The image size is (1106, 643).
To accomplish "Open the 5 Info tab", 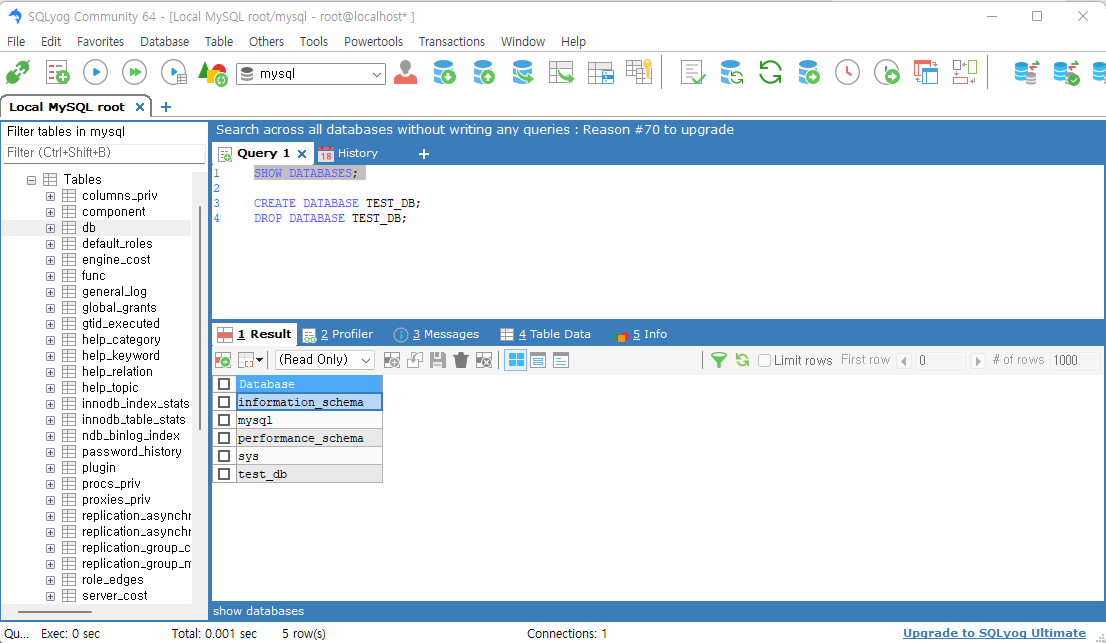I will [x=640, y=334].
